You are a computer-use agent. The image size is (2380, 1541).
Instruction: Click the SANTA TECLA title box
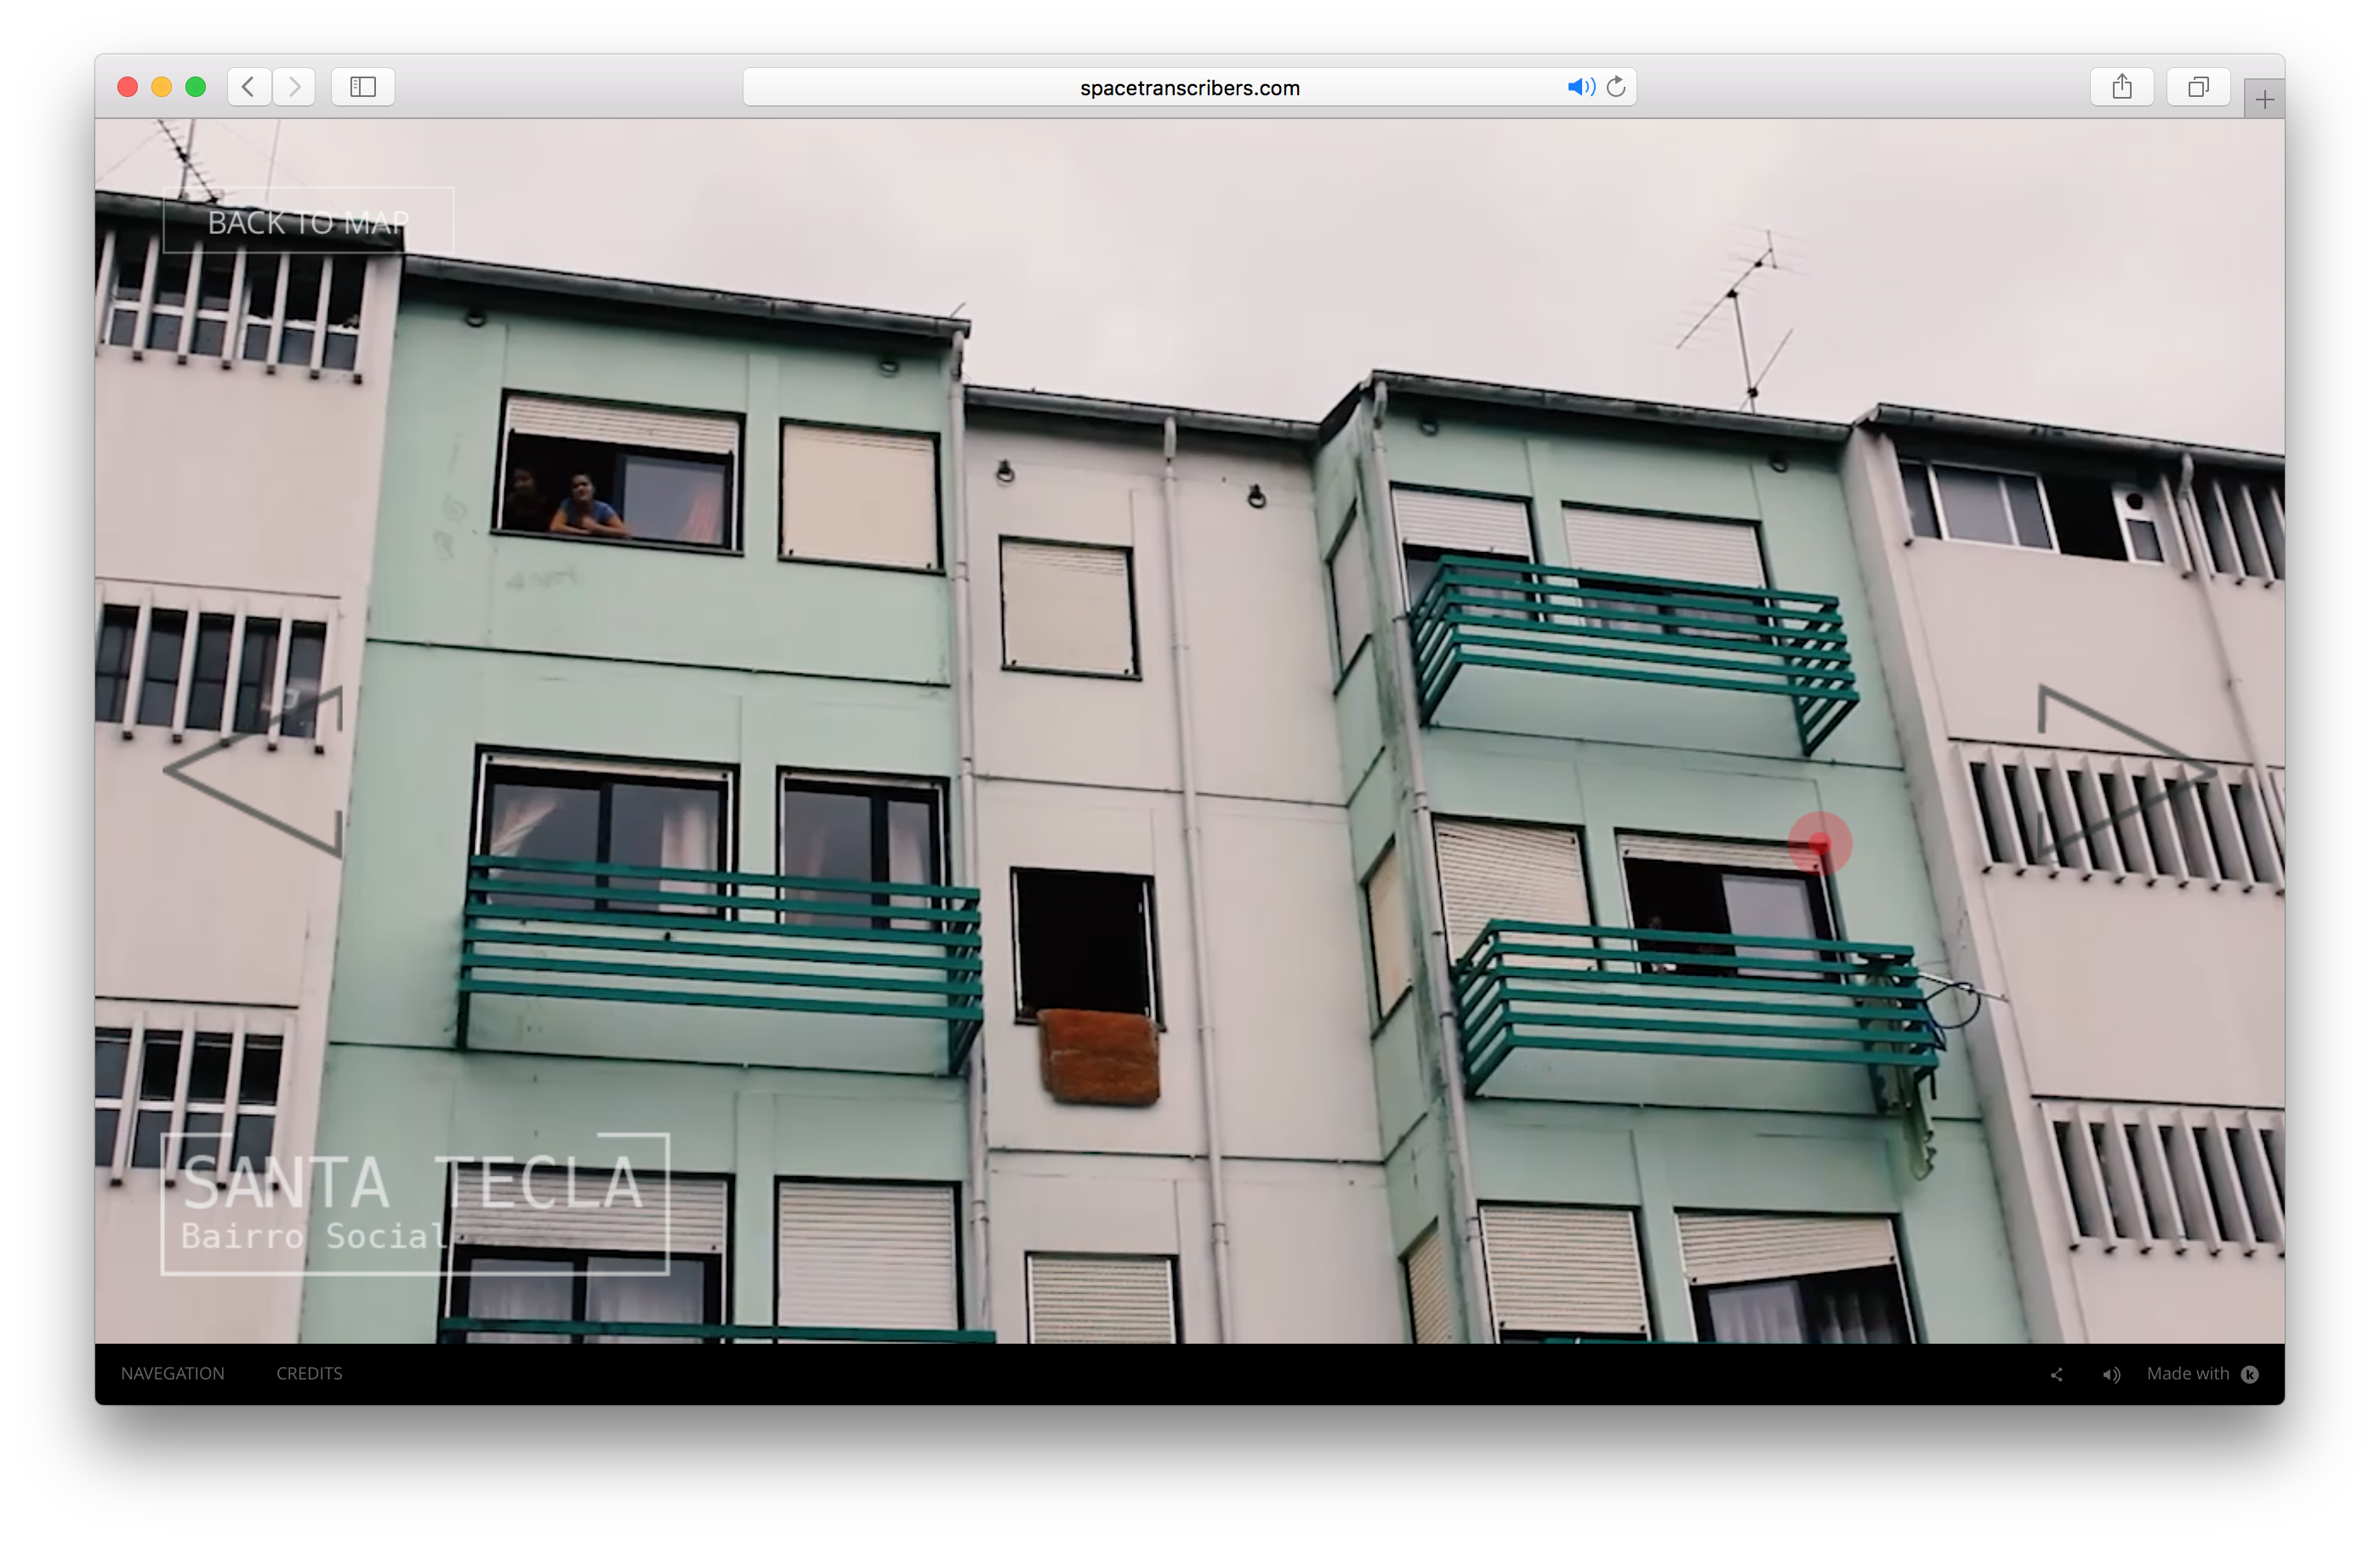click(414, 1203)
